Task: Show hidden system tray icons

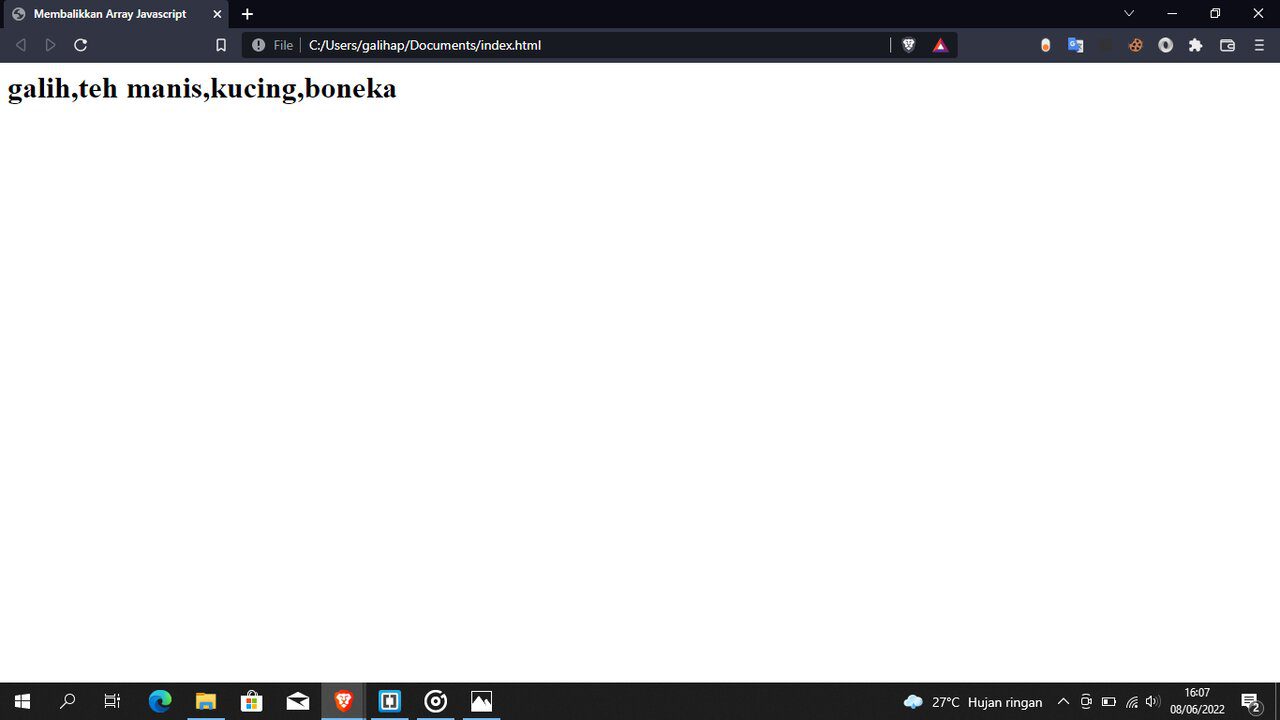Action: (x=1063, y=702)
